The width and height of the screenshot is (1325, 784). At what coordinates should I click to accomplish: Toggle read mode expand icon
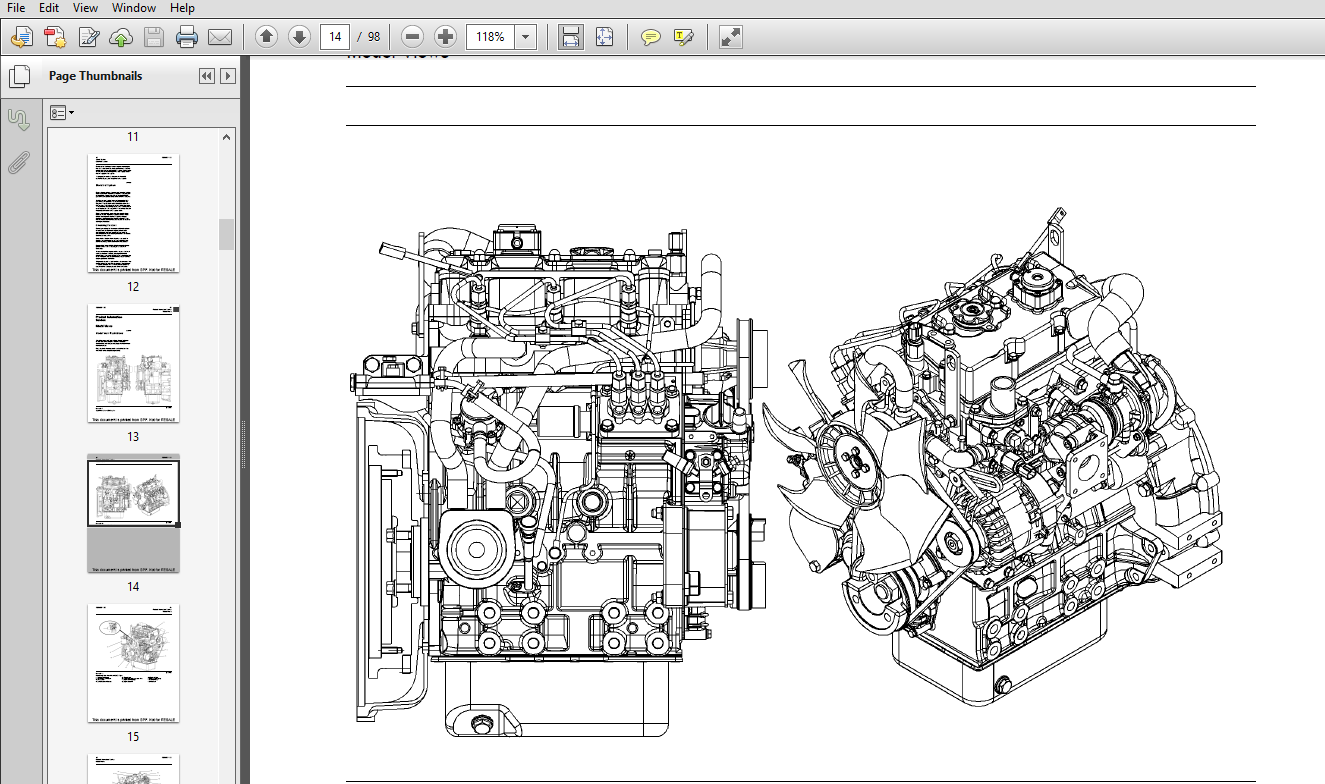tap(731, 38)
